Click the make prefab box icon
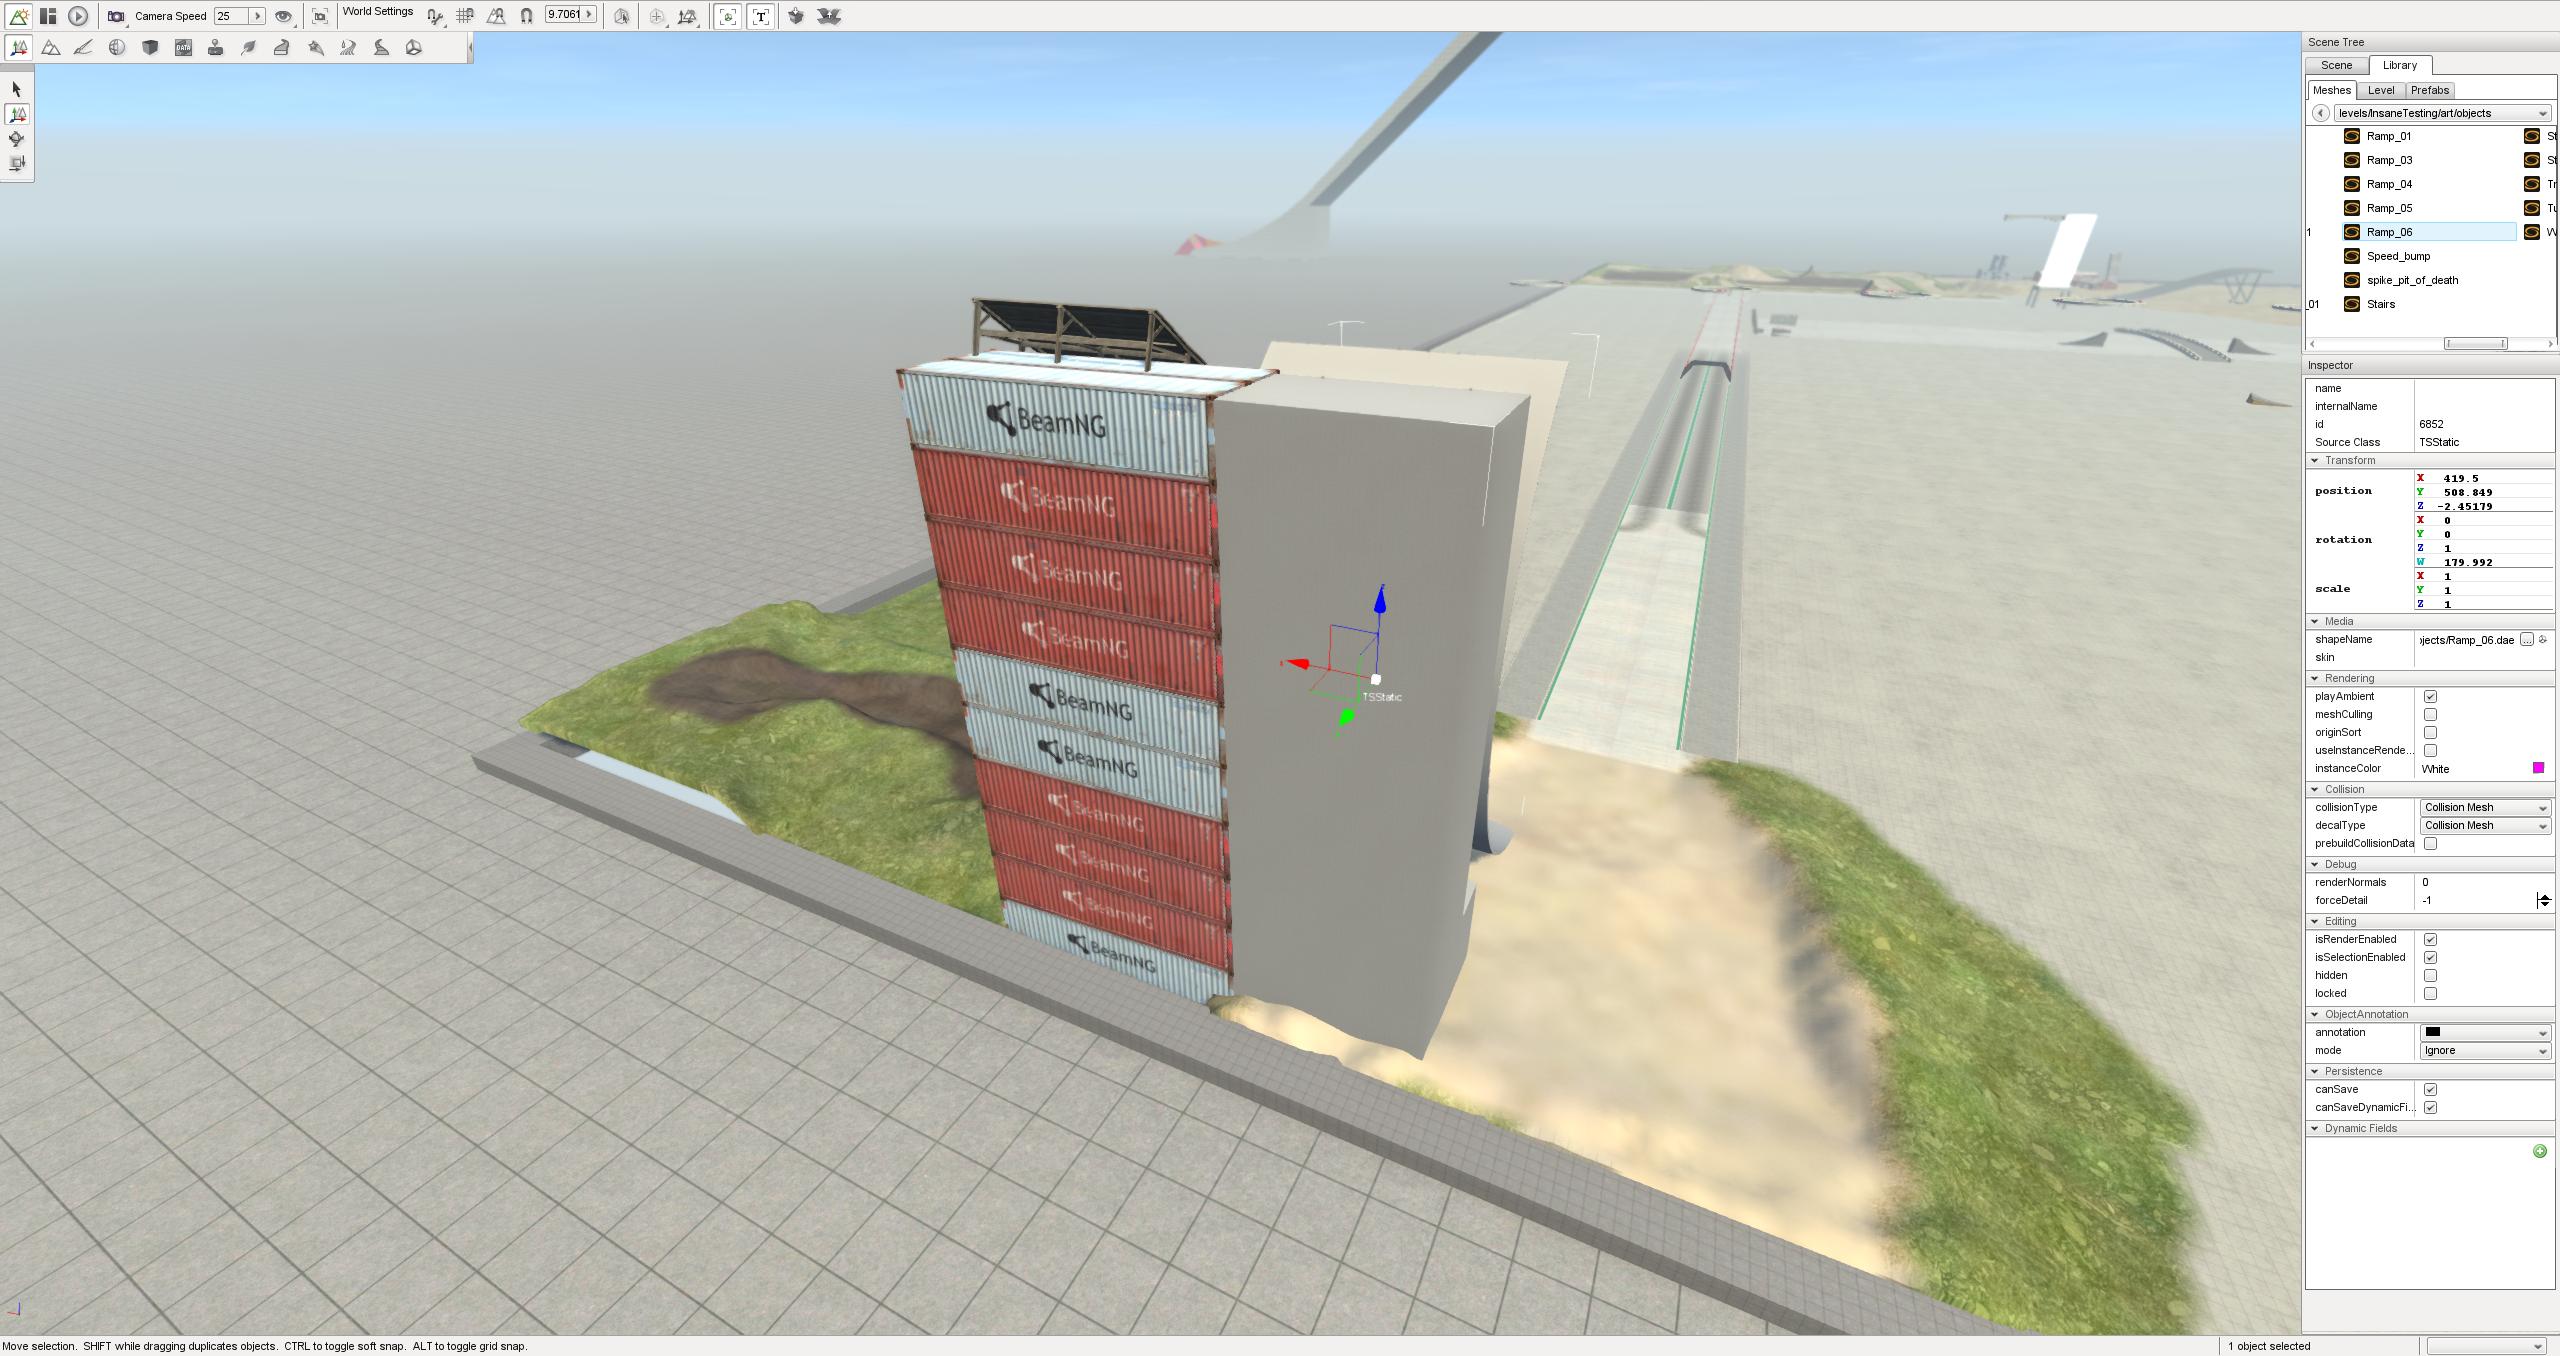2560x1356 pixels. (x=796, y=16)
